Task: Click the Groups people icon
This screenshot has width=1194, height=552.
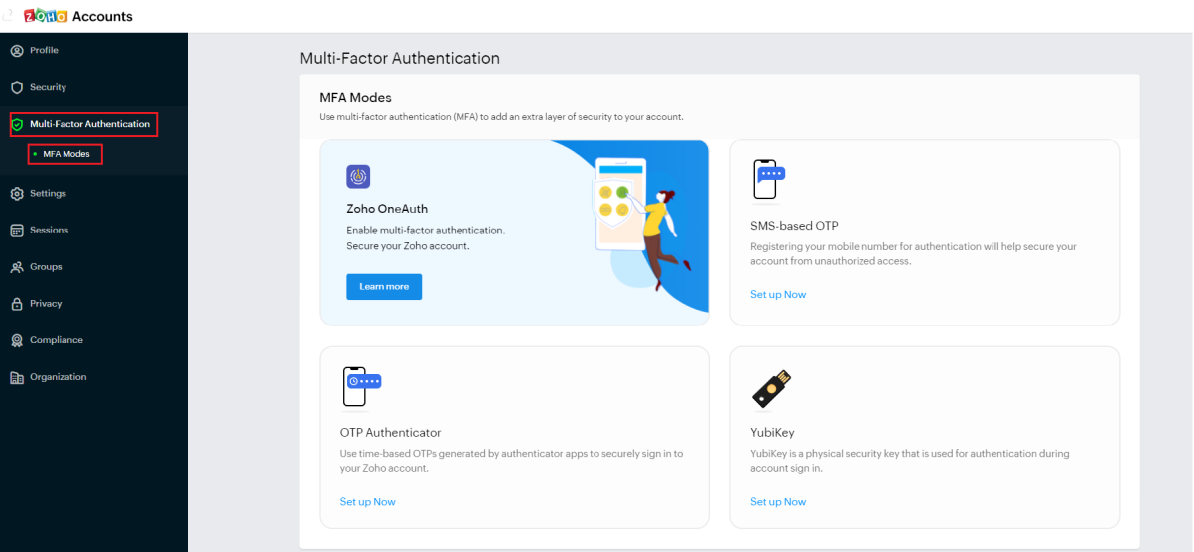Action: (17, 267)
